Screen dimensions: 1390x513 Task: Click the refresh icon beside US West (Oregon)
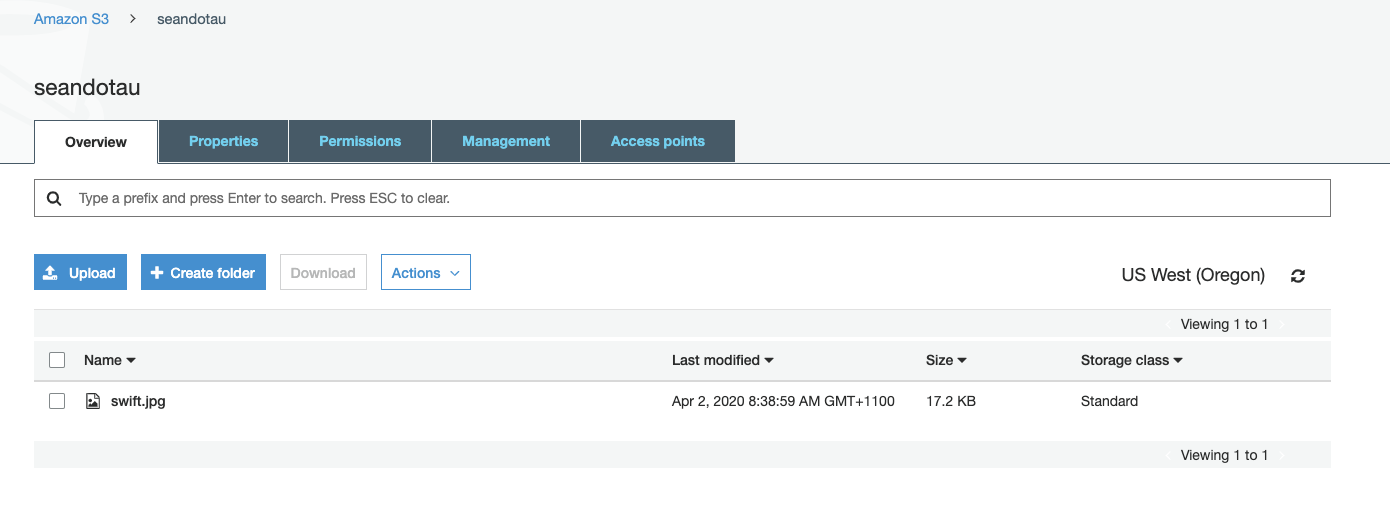pyautogui.click(x=1298, y=276)
